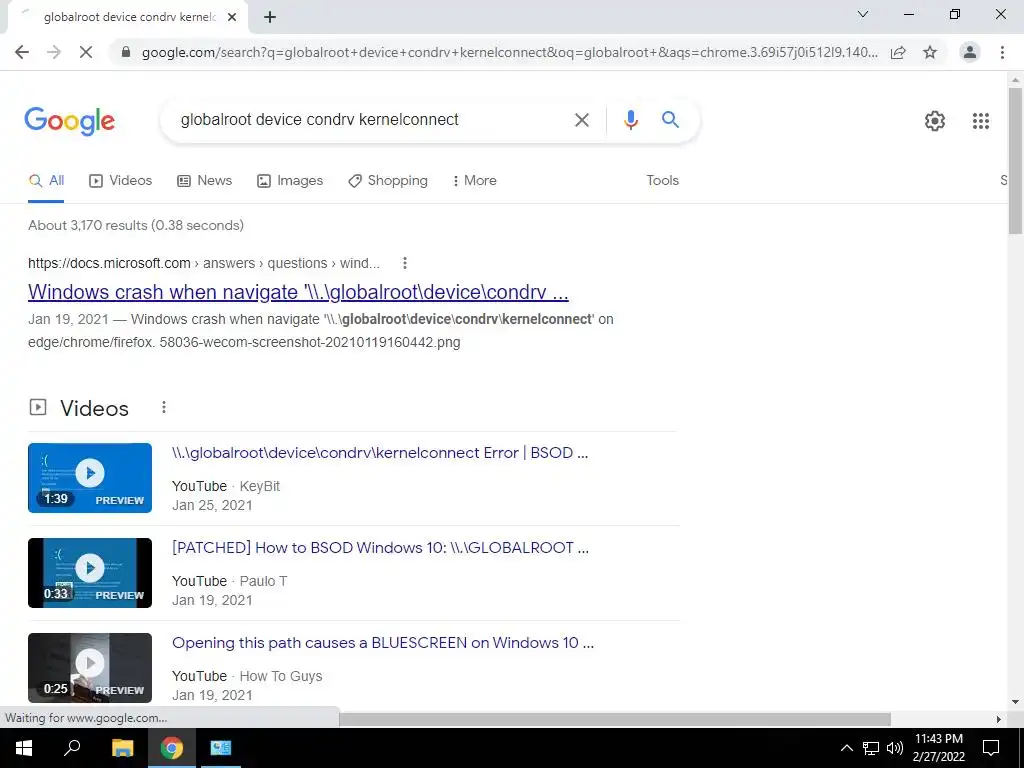Open the taskbar clock and date
Image resolution: width=1024 pixels, height=768 pixels.
click(938, 748)
